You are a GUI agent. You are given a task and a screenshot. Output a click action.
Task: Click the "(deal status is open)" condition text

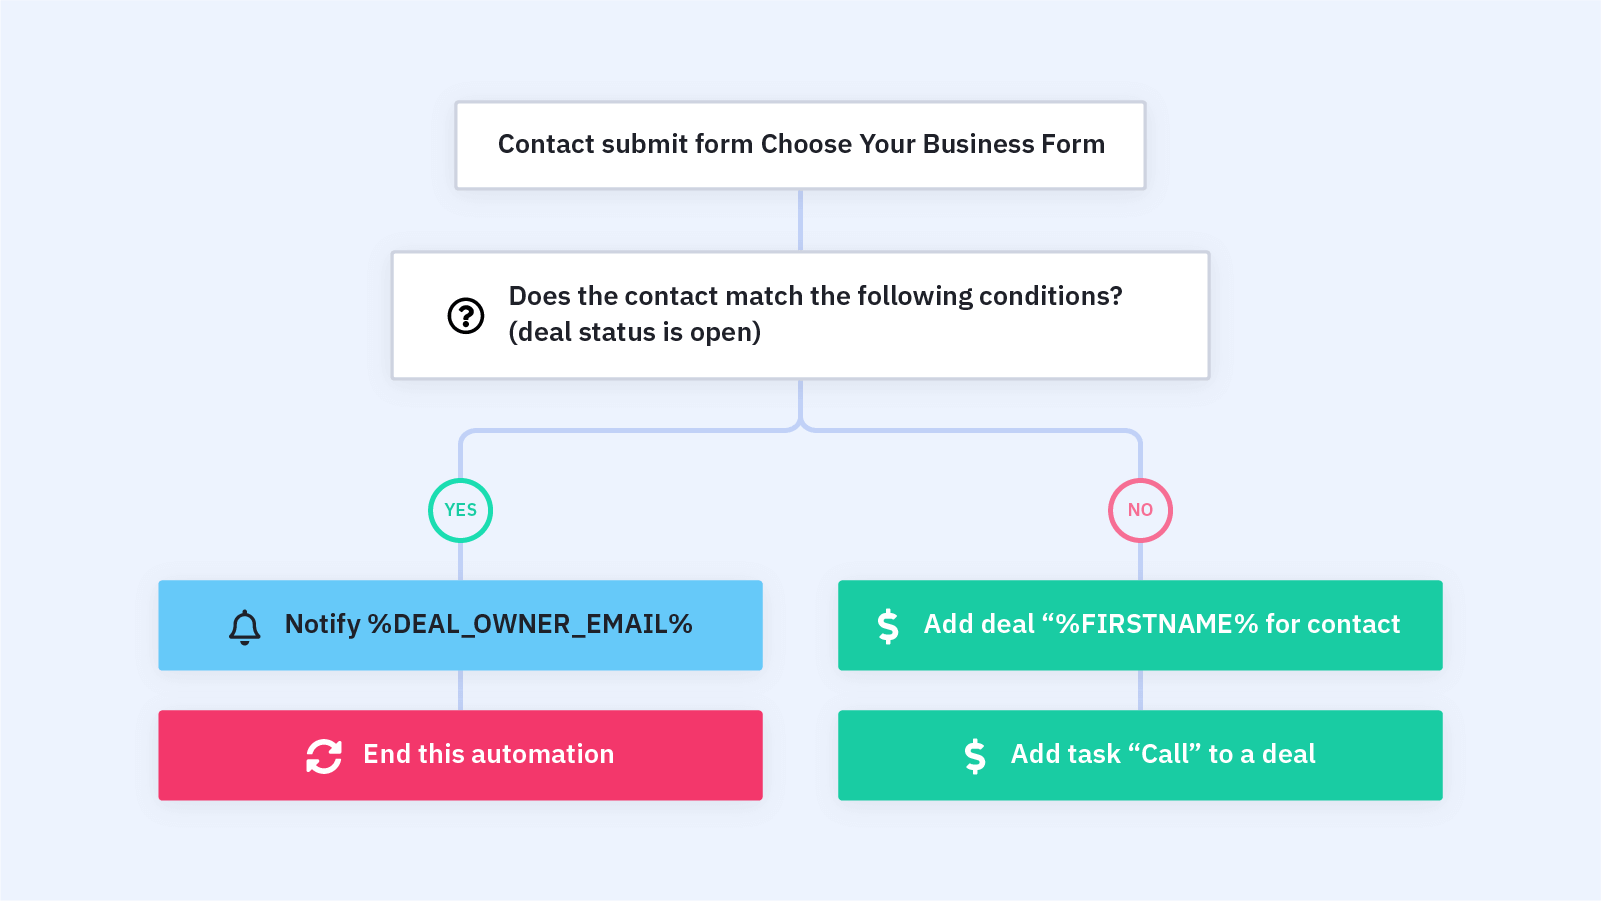(x=635, y=332)
